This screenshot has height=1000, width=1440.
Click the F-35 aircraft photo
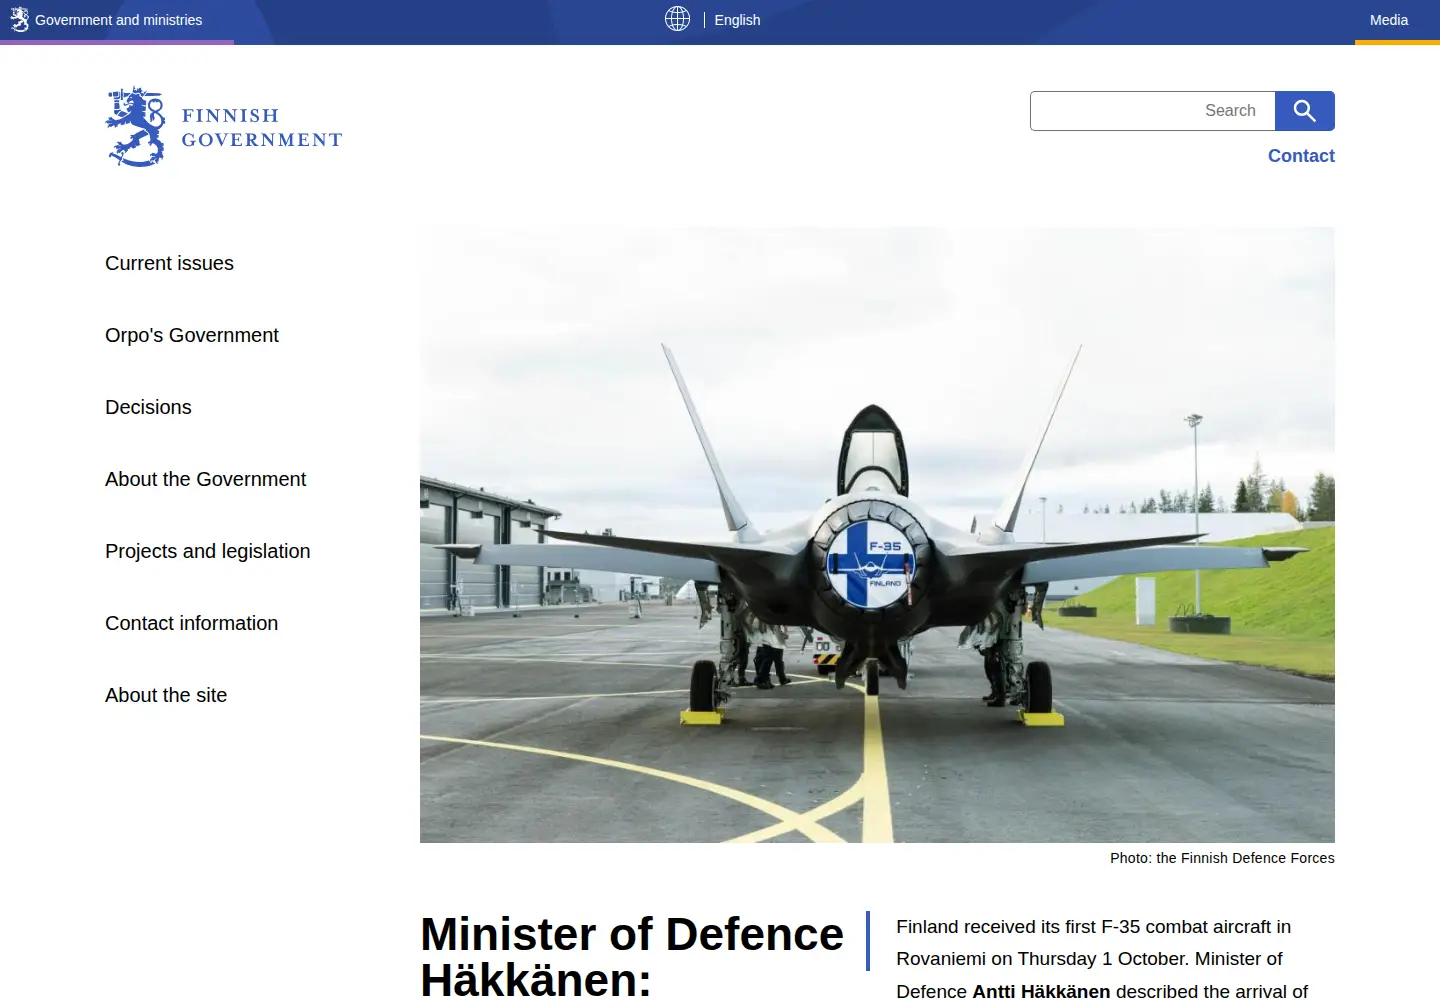(877, 535)
